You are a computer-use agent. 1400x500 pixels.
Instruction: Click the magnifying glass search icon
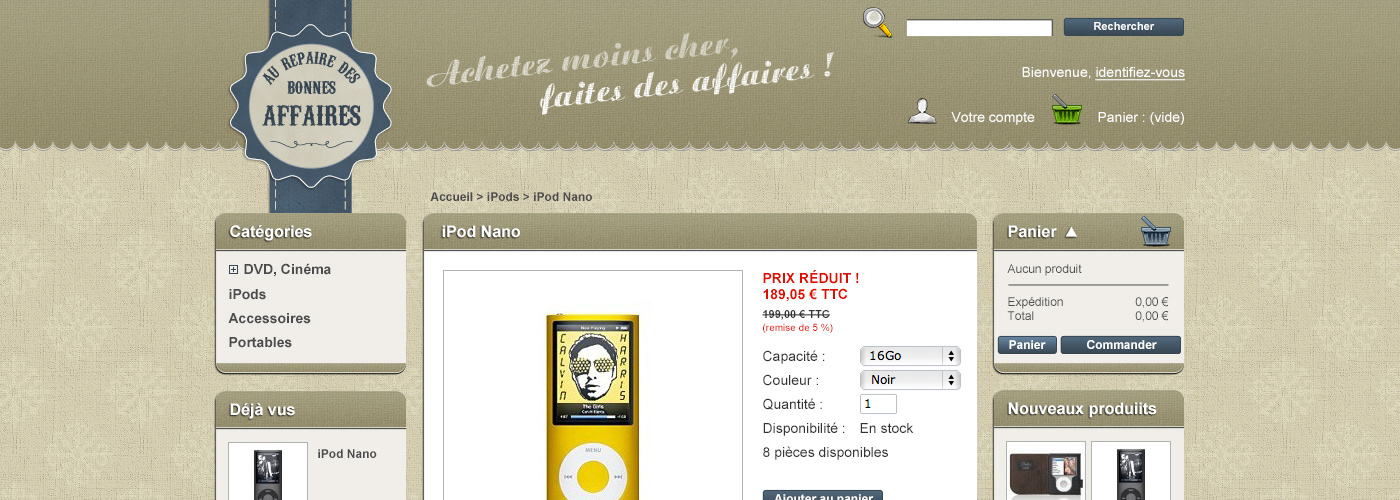click(x=877, y=22)
